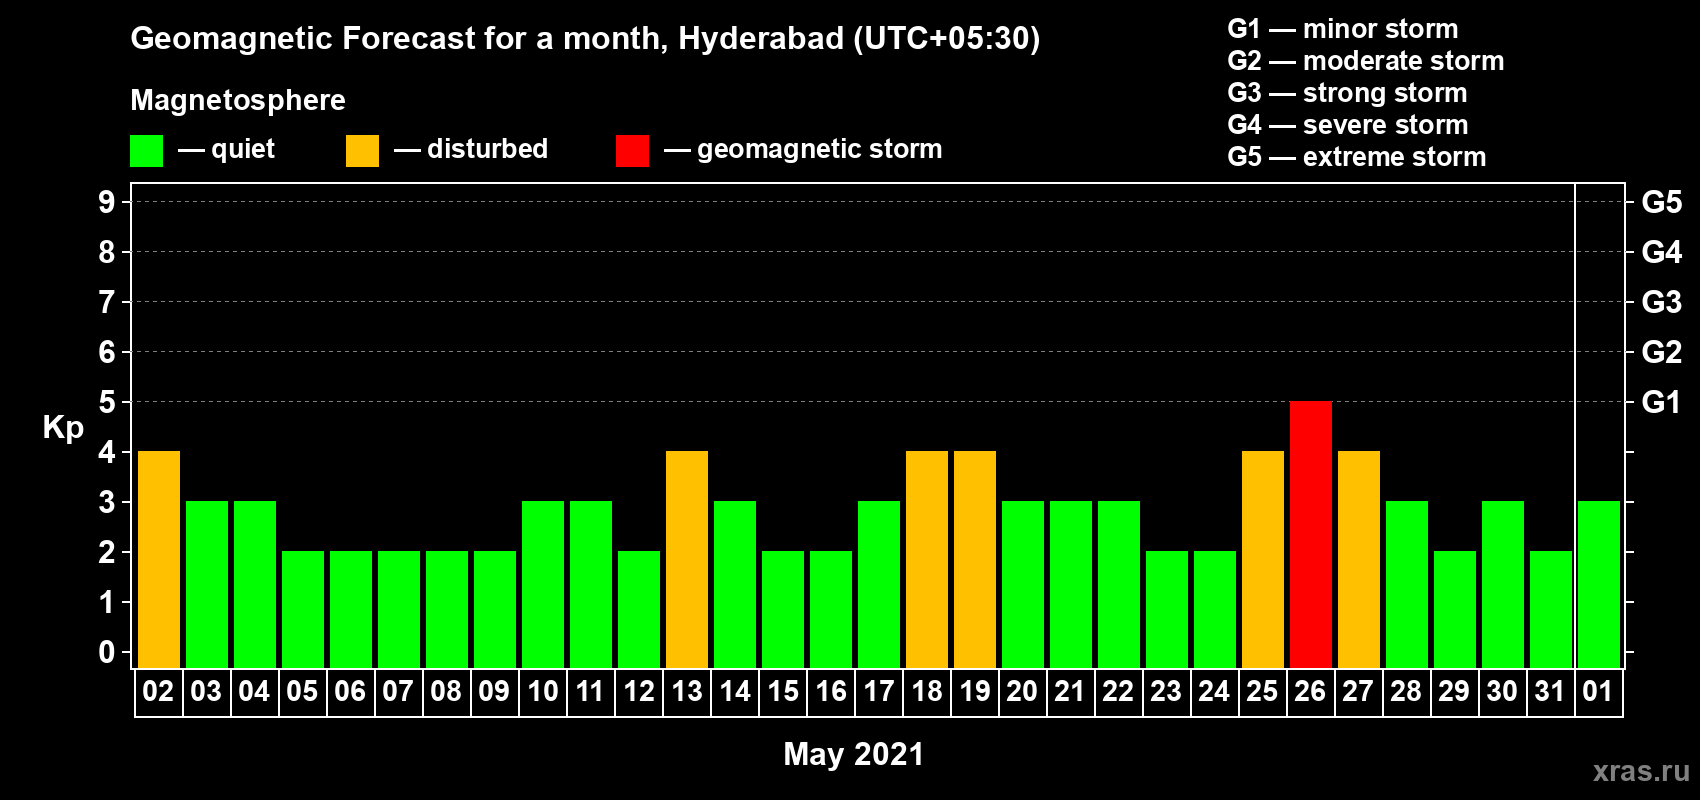Image resolution: width=1700 pixels, height=800 pixels.
Task: Click the Kp axis value 5
Action: (x=107, y=402)
